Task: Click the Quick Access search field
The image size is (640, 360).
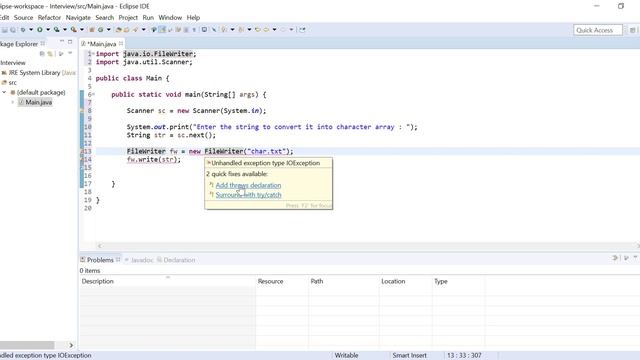Action: [x=598, y=30]
